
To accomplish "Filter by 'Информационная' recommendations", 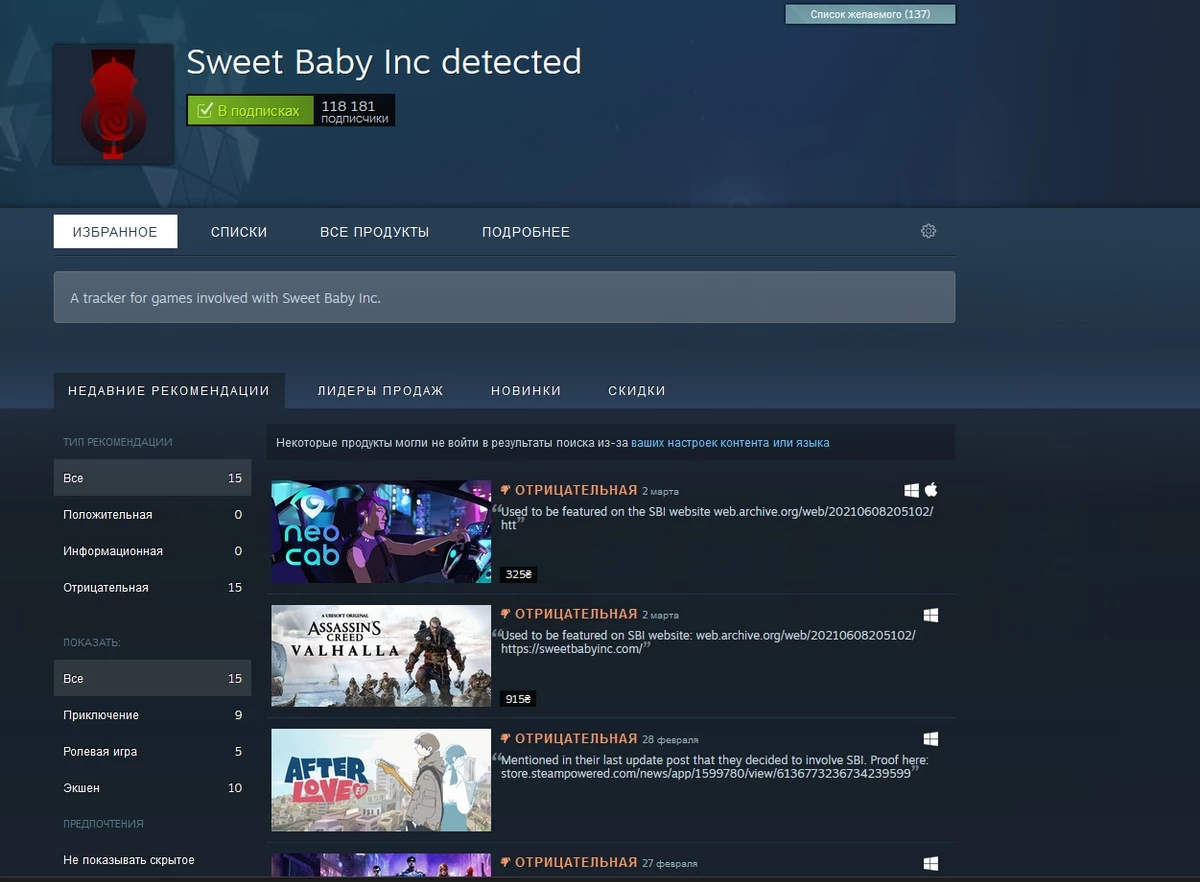I will pos(152,551).
